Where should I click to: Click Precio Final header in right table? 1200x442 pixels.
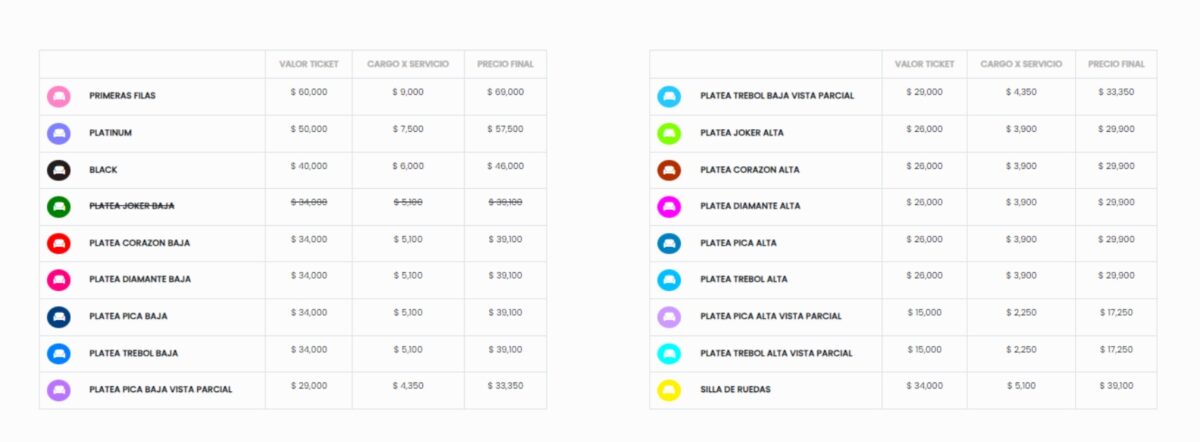1116,64
